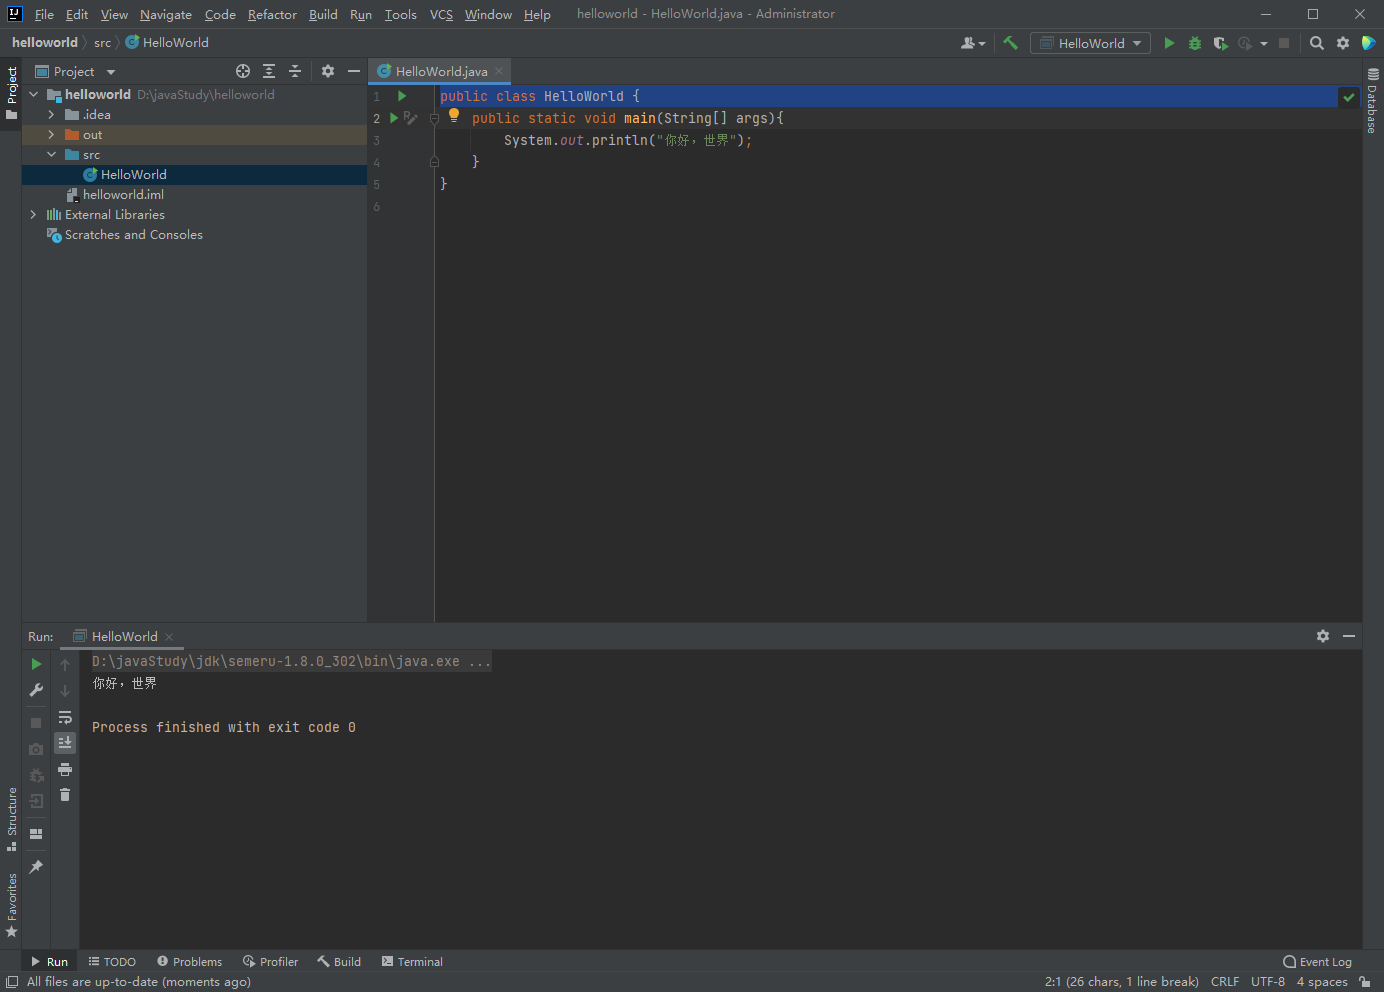Open Project panel options gear

[x=328, y=71]
